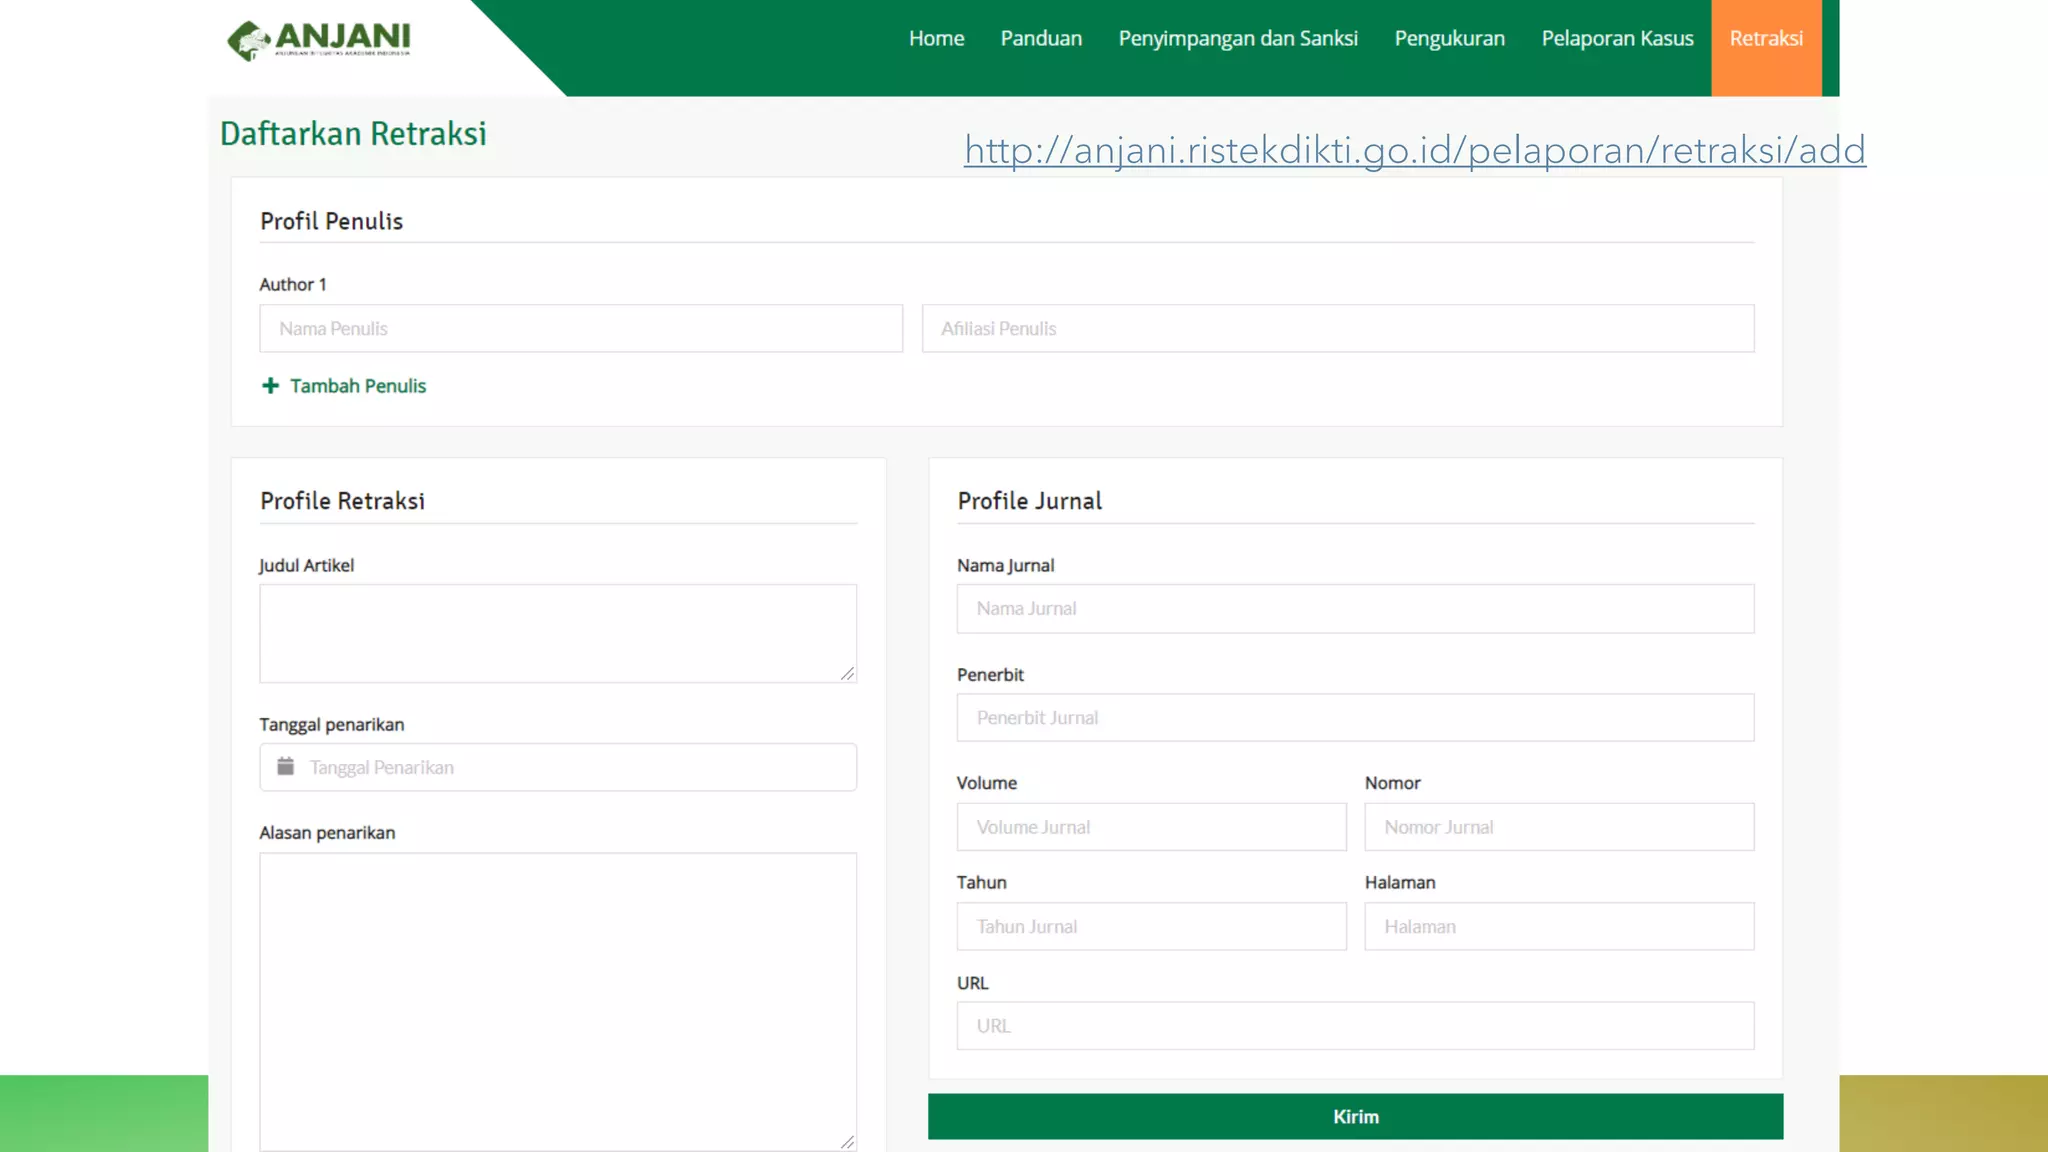
Task: Open the anjani.ristekdikti.go.id retraksi link
Action: point(1414,150)
